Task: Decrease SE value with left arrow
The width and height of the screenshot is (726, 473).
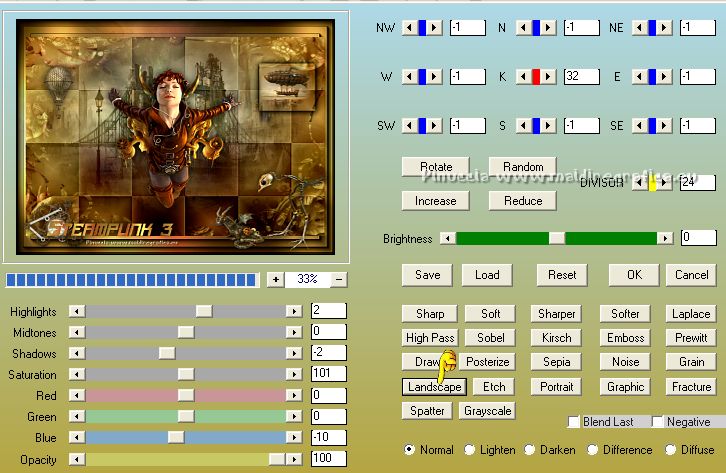Action: click(639, 125)
